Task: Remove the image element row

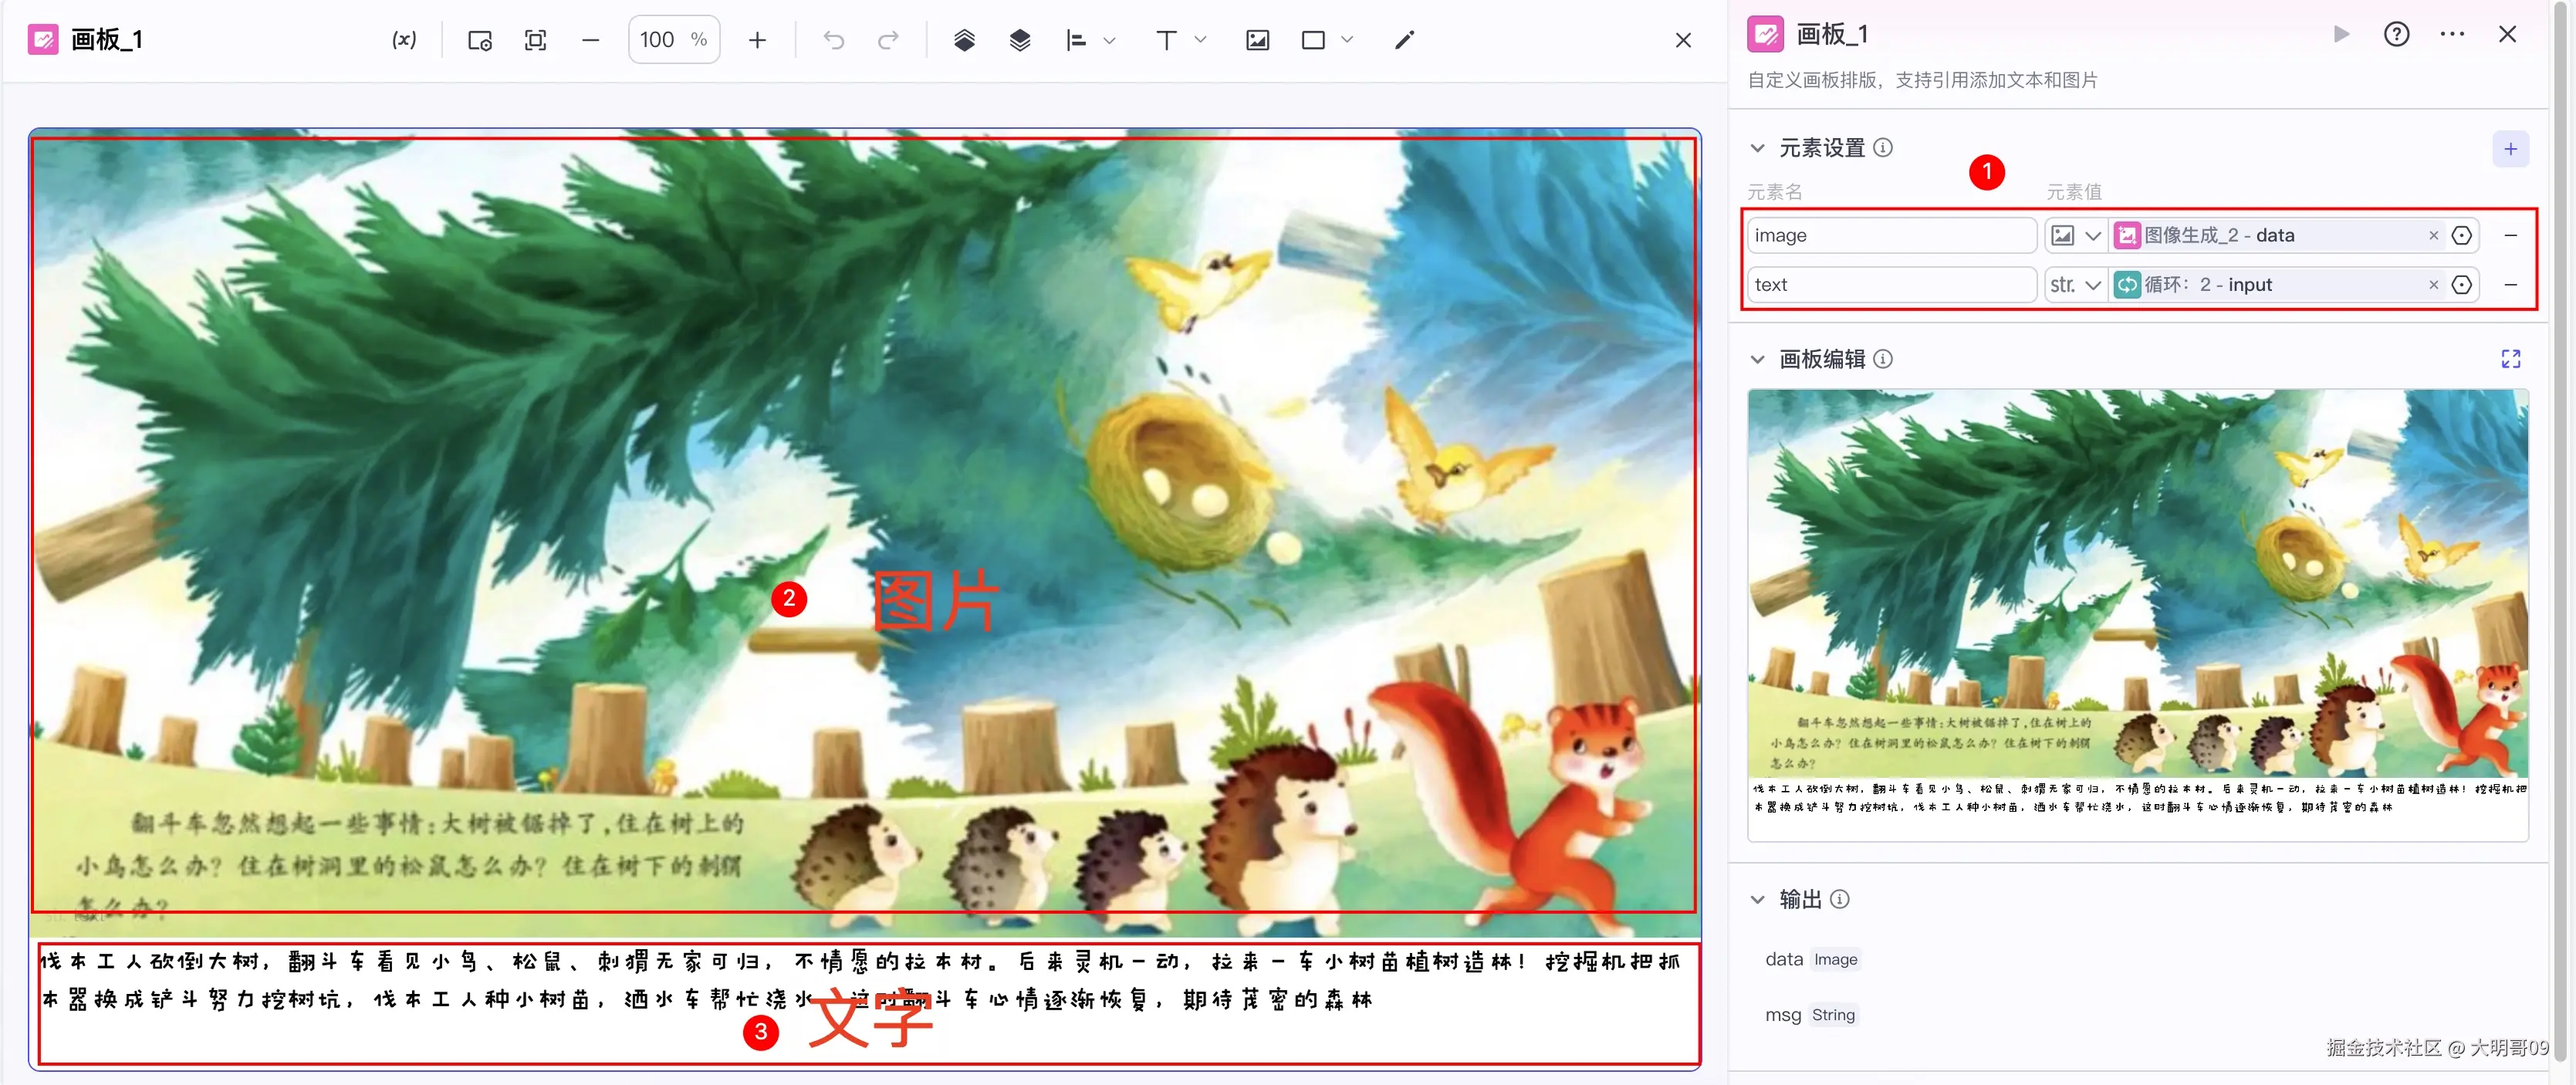Action: click(2510, 235)
